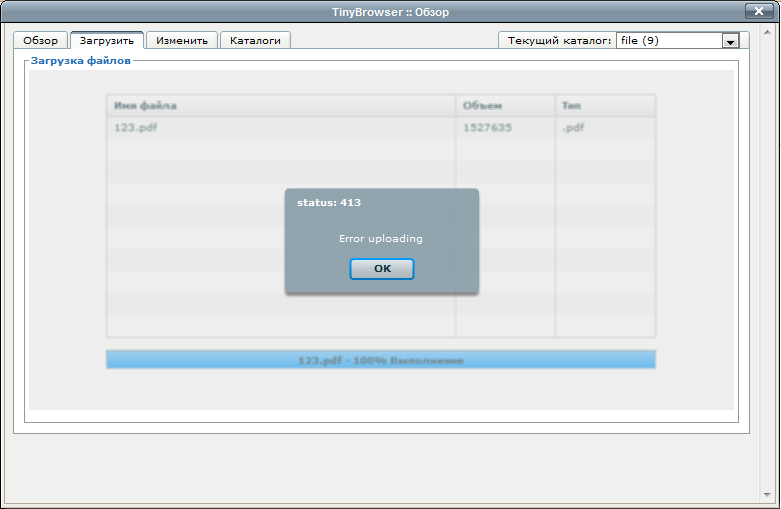The height and width of the screenshot is (509, 781).
Task: Click the .pdf type cell
Action: click(573, 128)
